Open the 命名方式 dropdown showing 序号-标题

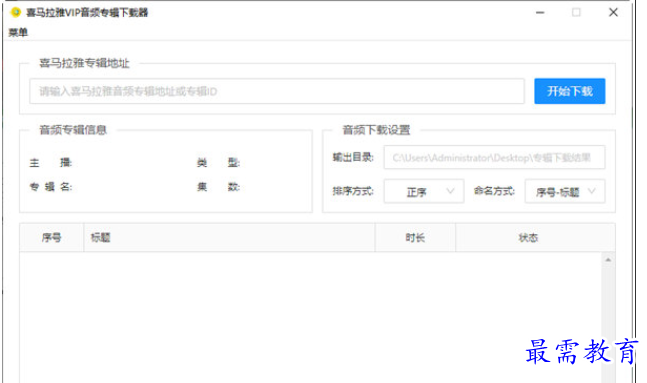(565, 191)
